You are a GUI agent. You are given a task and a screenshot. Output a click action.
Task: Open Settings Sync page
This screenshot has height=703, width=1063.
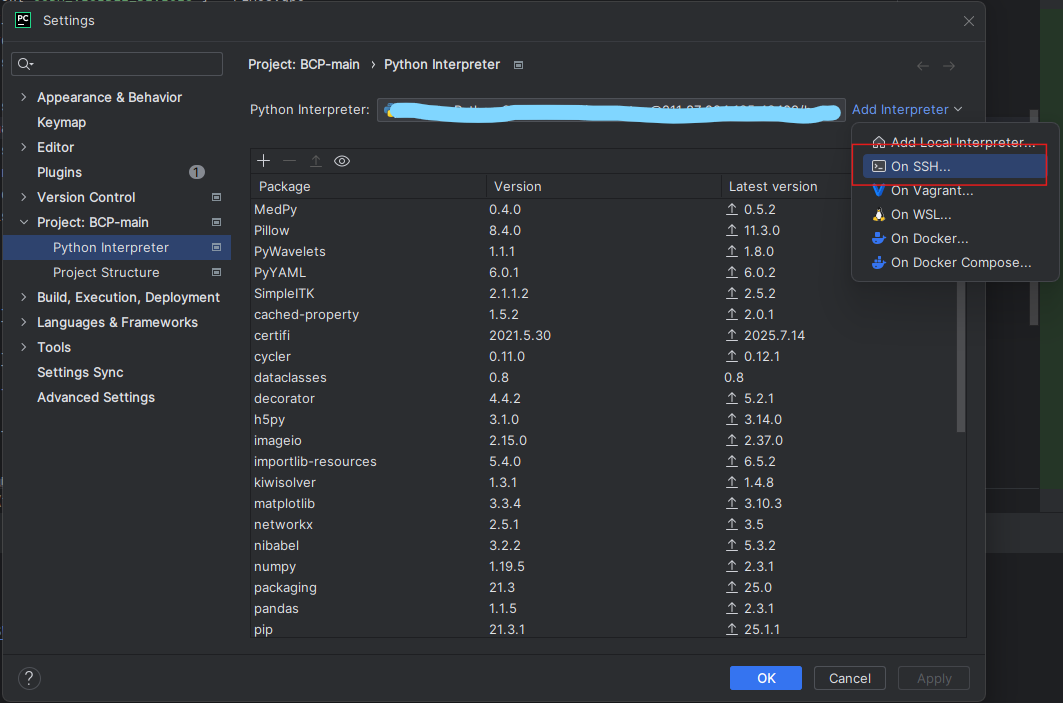tap(80, 372)
